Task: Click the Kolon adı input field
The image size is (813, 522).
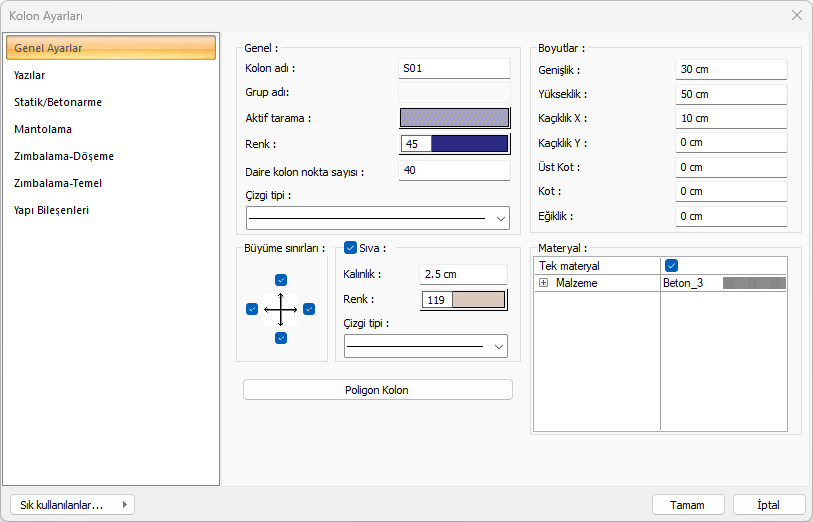Action: (x=454, y=69)
